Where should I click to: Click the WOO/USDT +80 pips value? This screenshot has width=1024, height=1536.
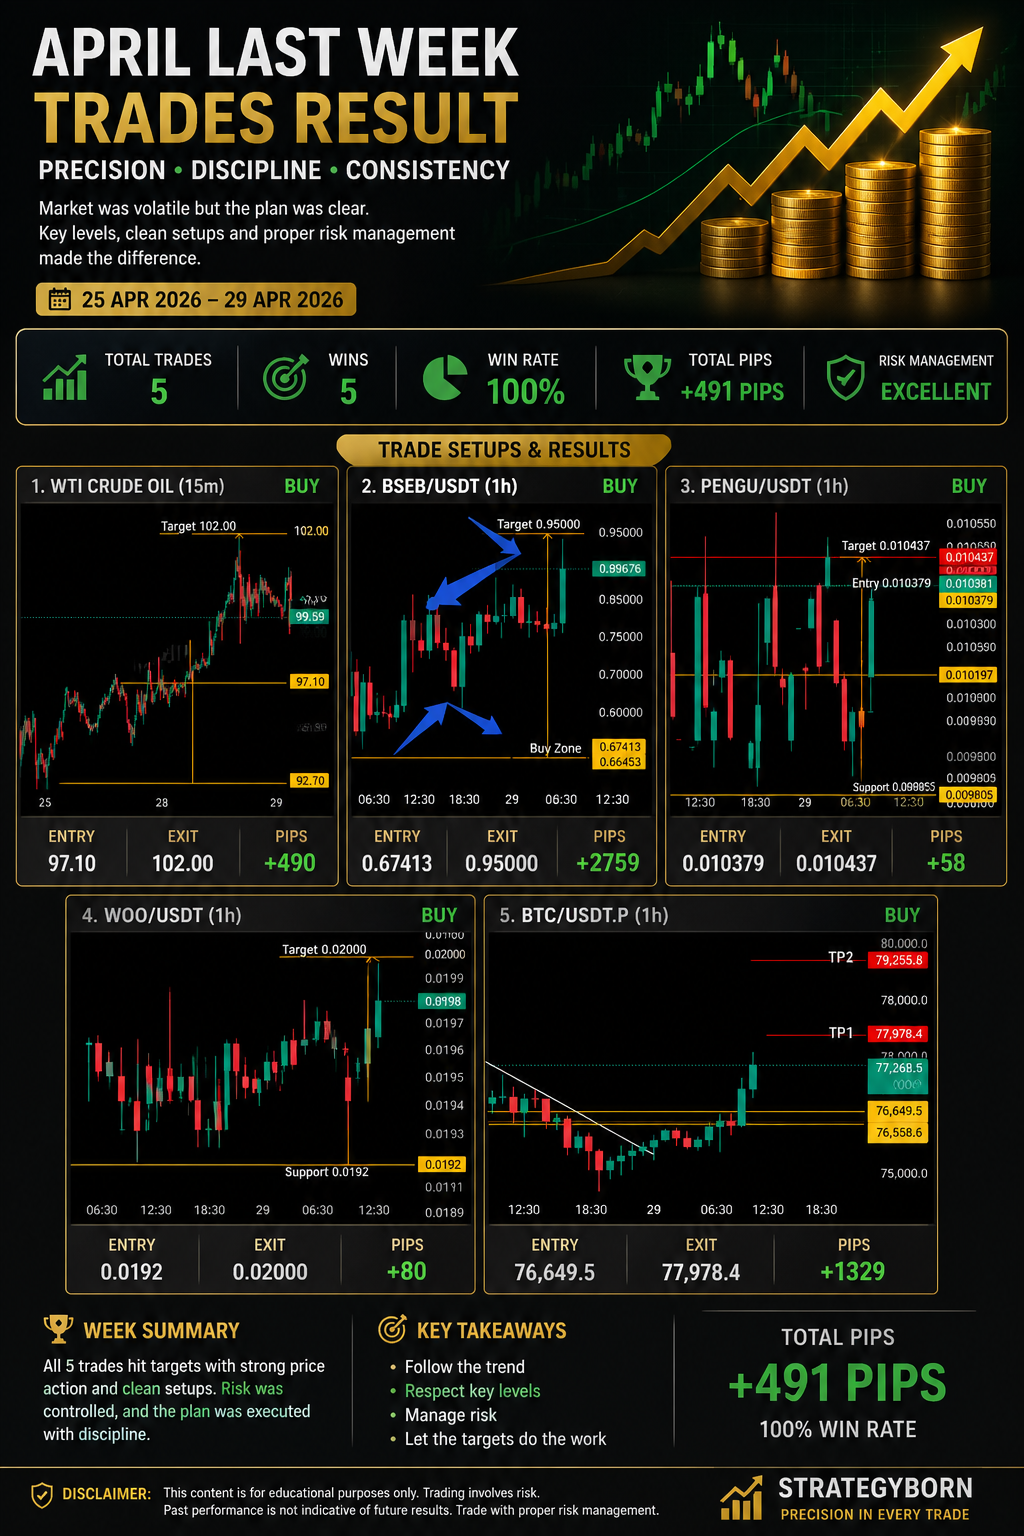(406, 1271)
